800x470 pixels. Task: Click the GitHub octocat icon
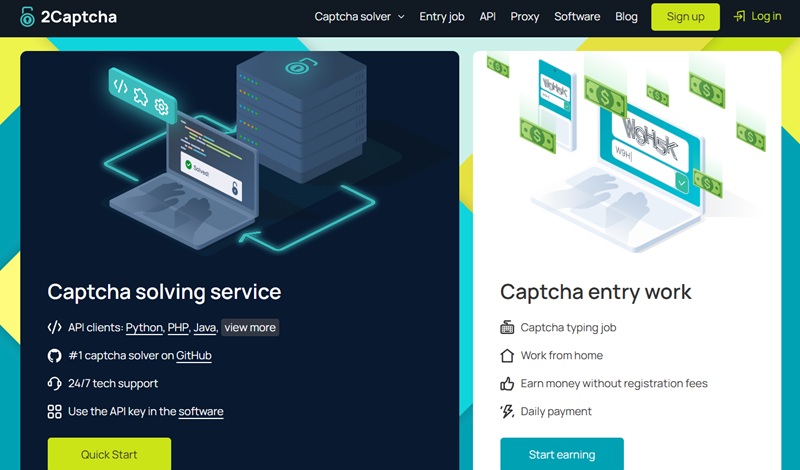55,356
